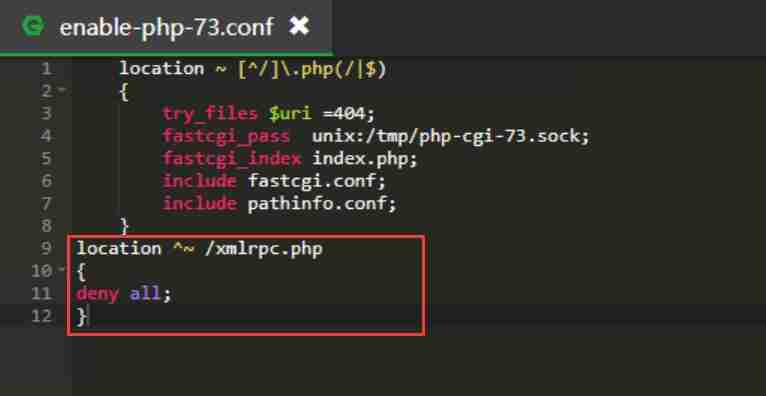Click on fastcgi_index keyword
This screenshot has width=766, height=396.
(232, 159)
